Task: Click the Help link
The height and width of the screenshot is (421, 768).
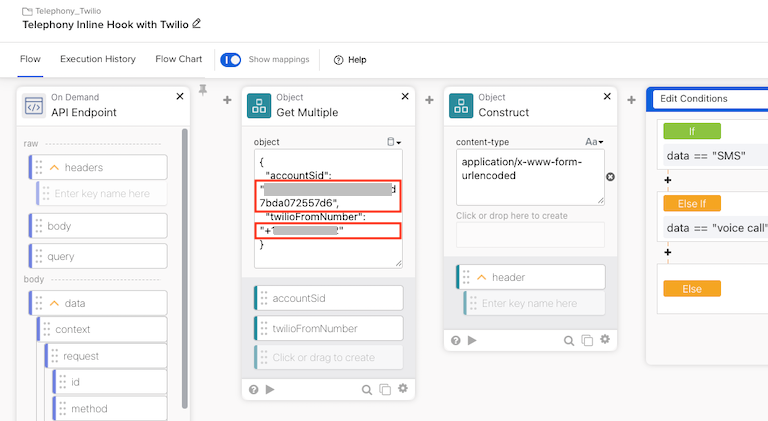Action: pyautogui.click(x=350, y=59)
